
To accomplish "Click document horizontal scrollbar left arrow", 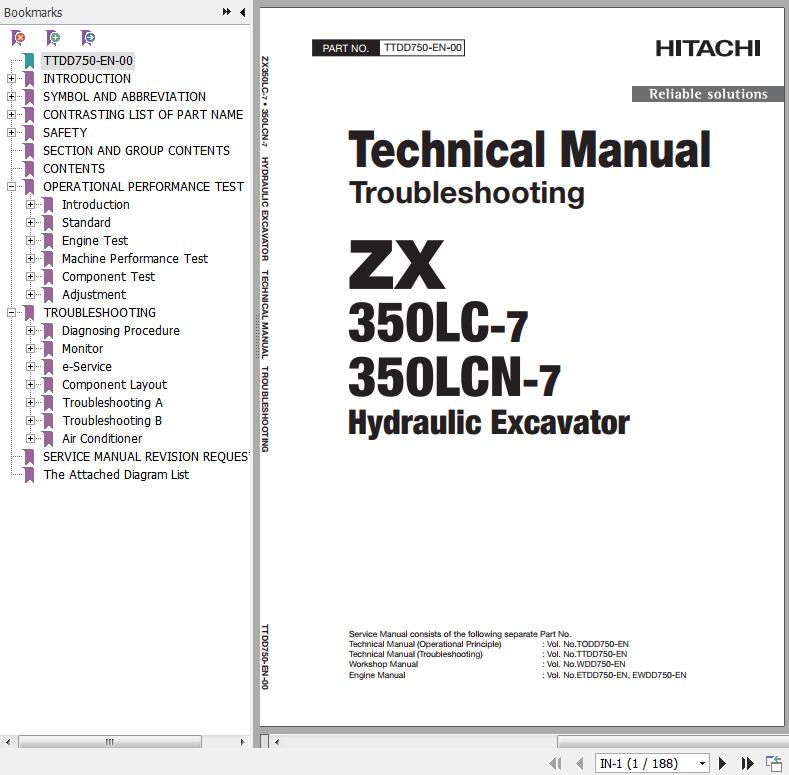I will [277, 742].
